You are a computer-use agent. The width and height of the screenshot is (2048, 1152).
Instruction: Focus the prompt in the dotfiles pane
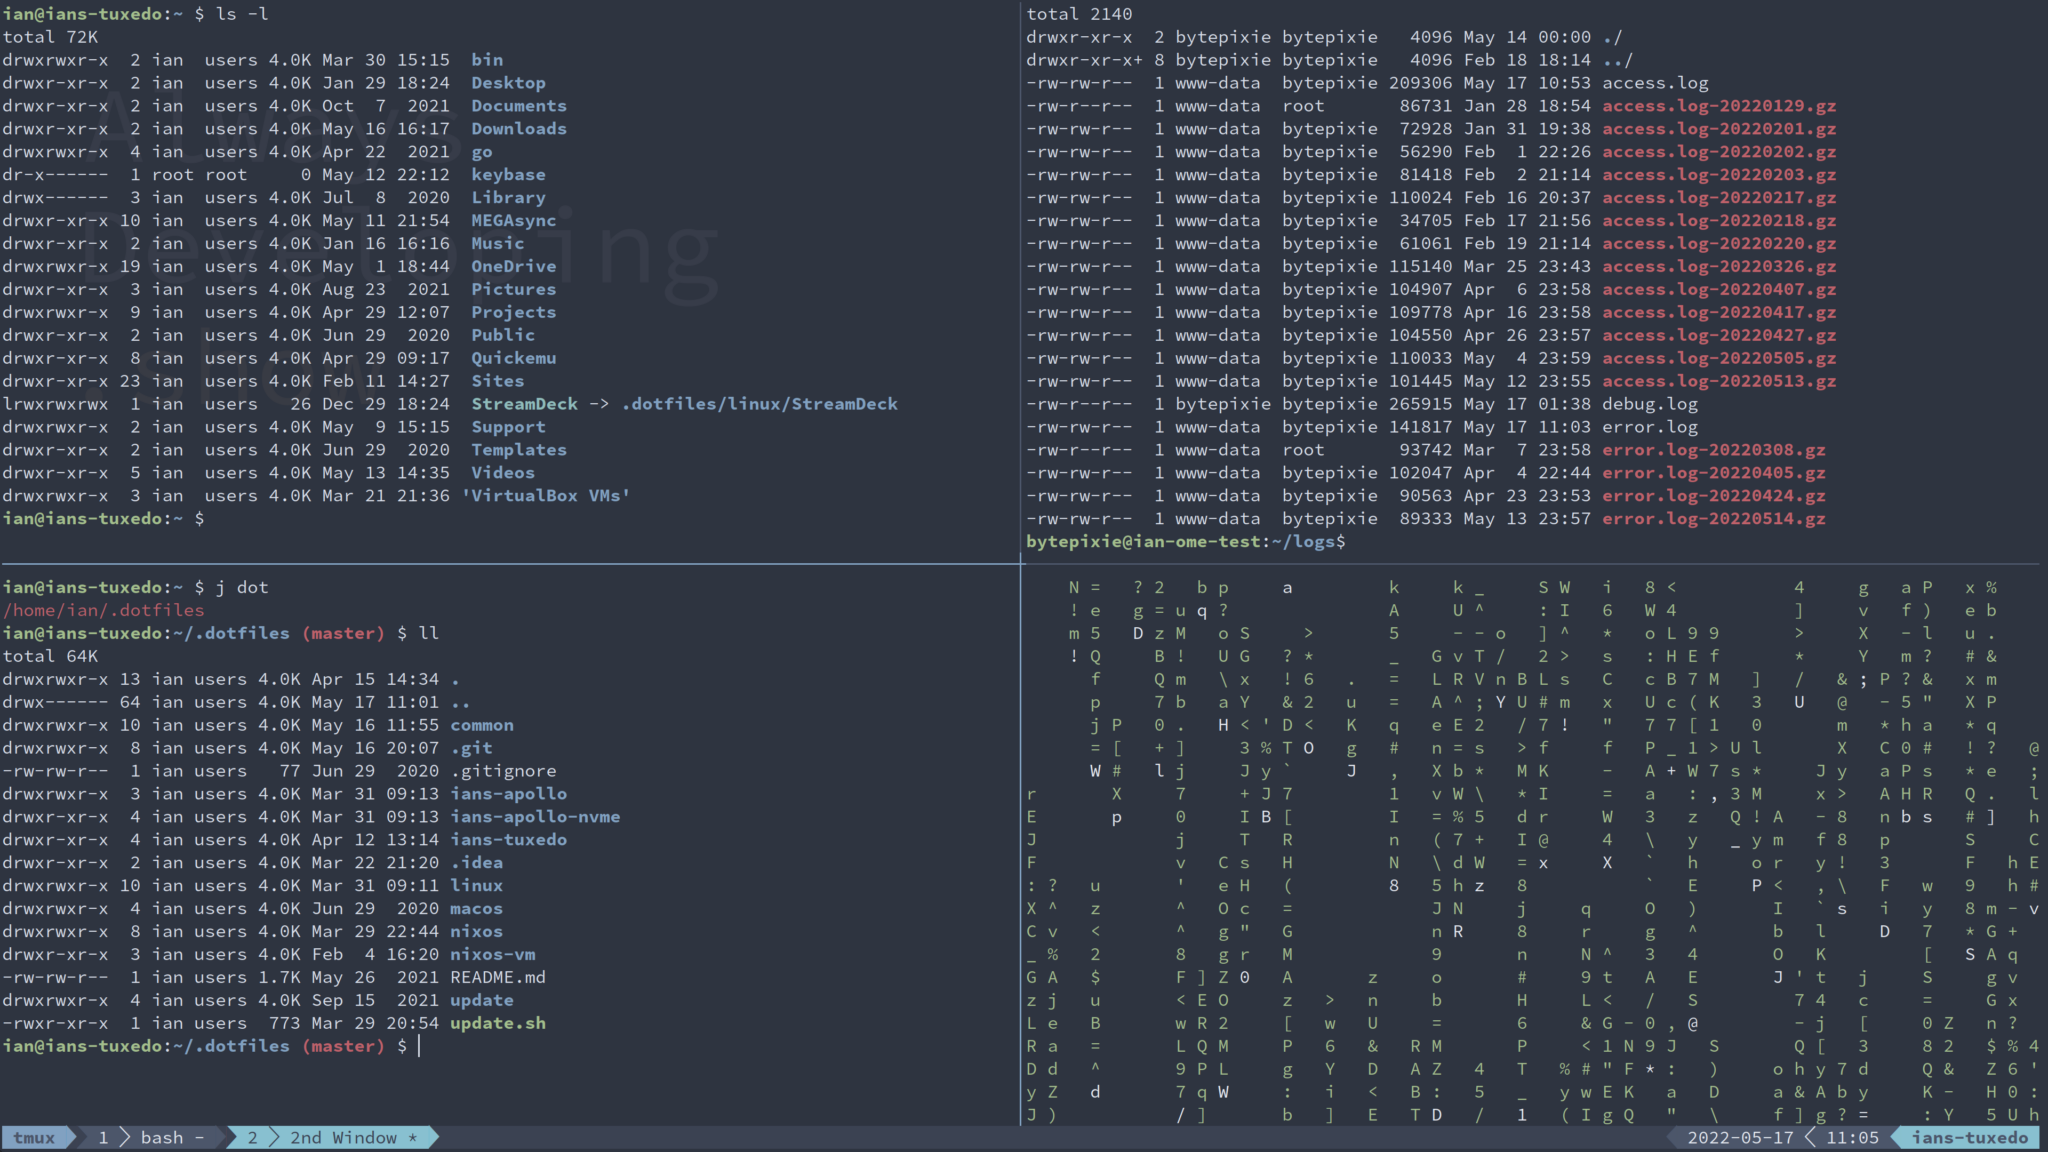(x=420, y=1045)
